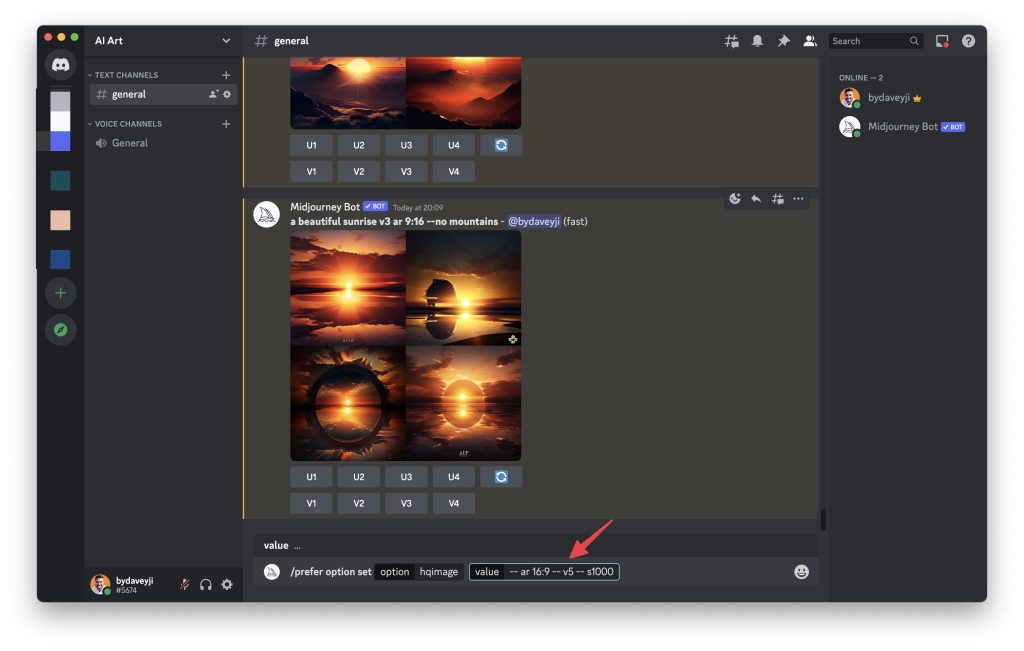Screen dimensions: 1024x651
Task: Select the general text channel
Action: tap(163, 94)
